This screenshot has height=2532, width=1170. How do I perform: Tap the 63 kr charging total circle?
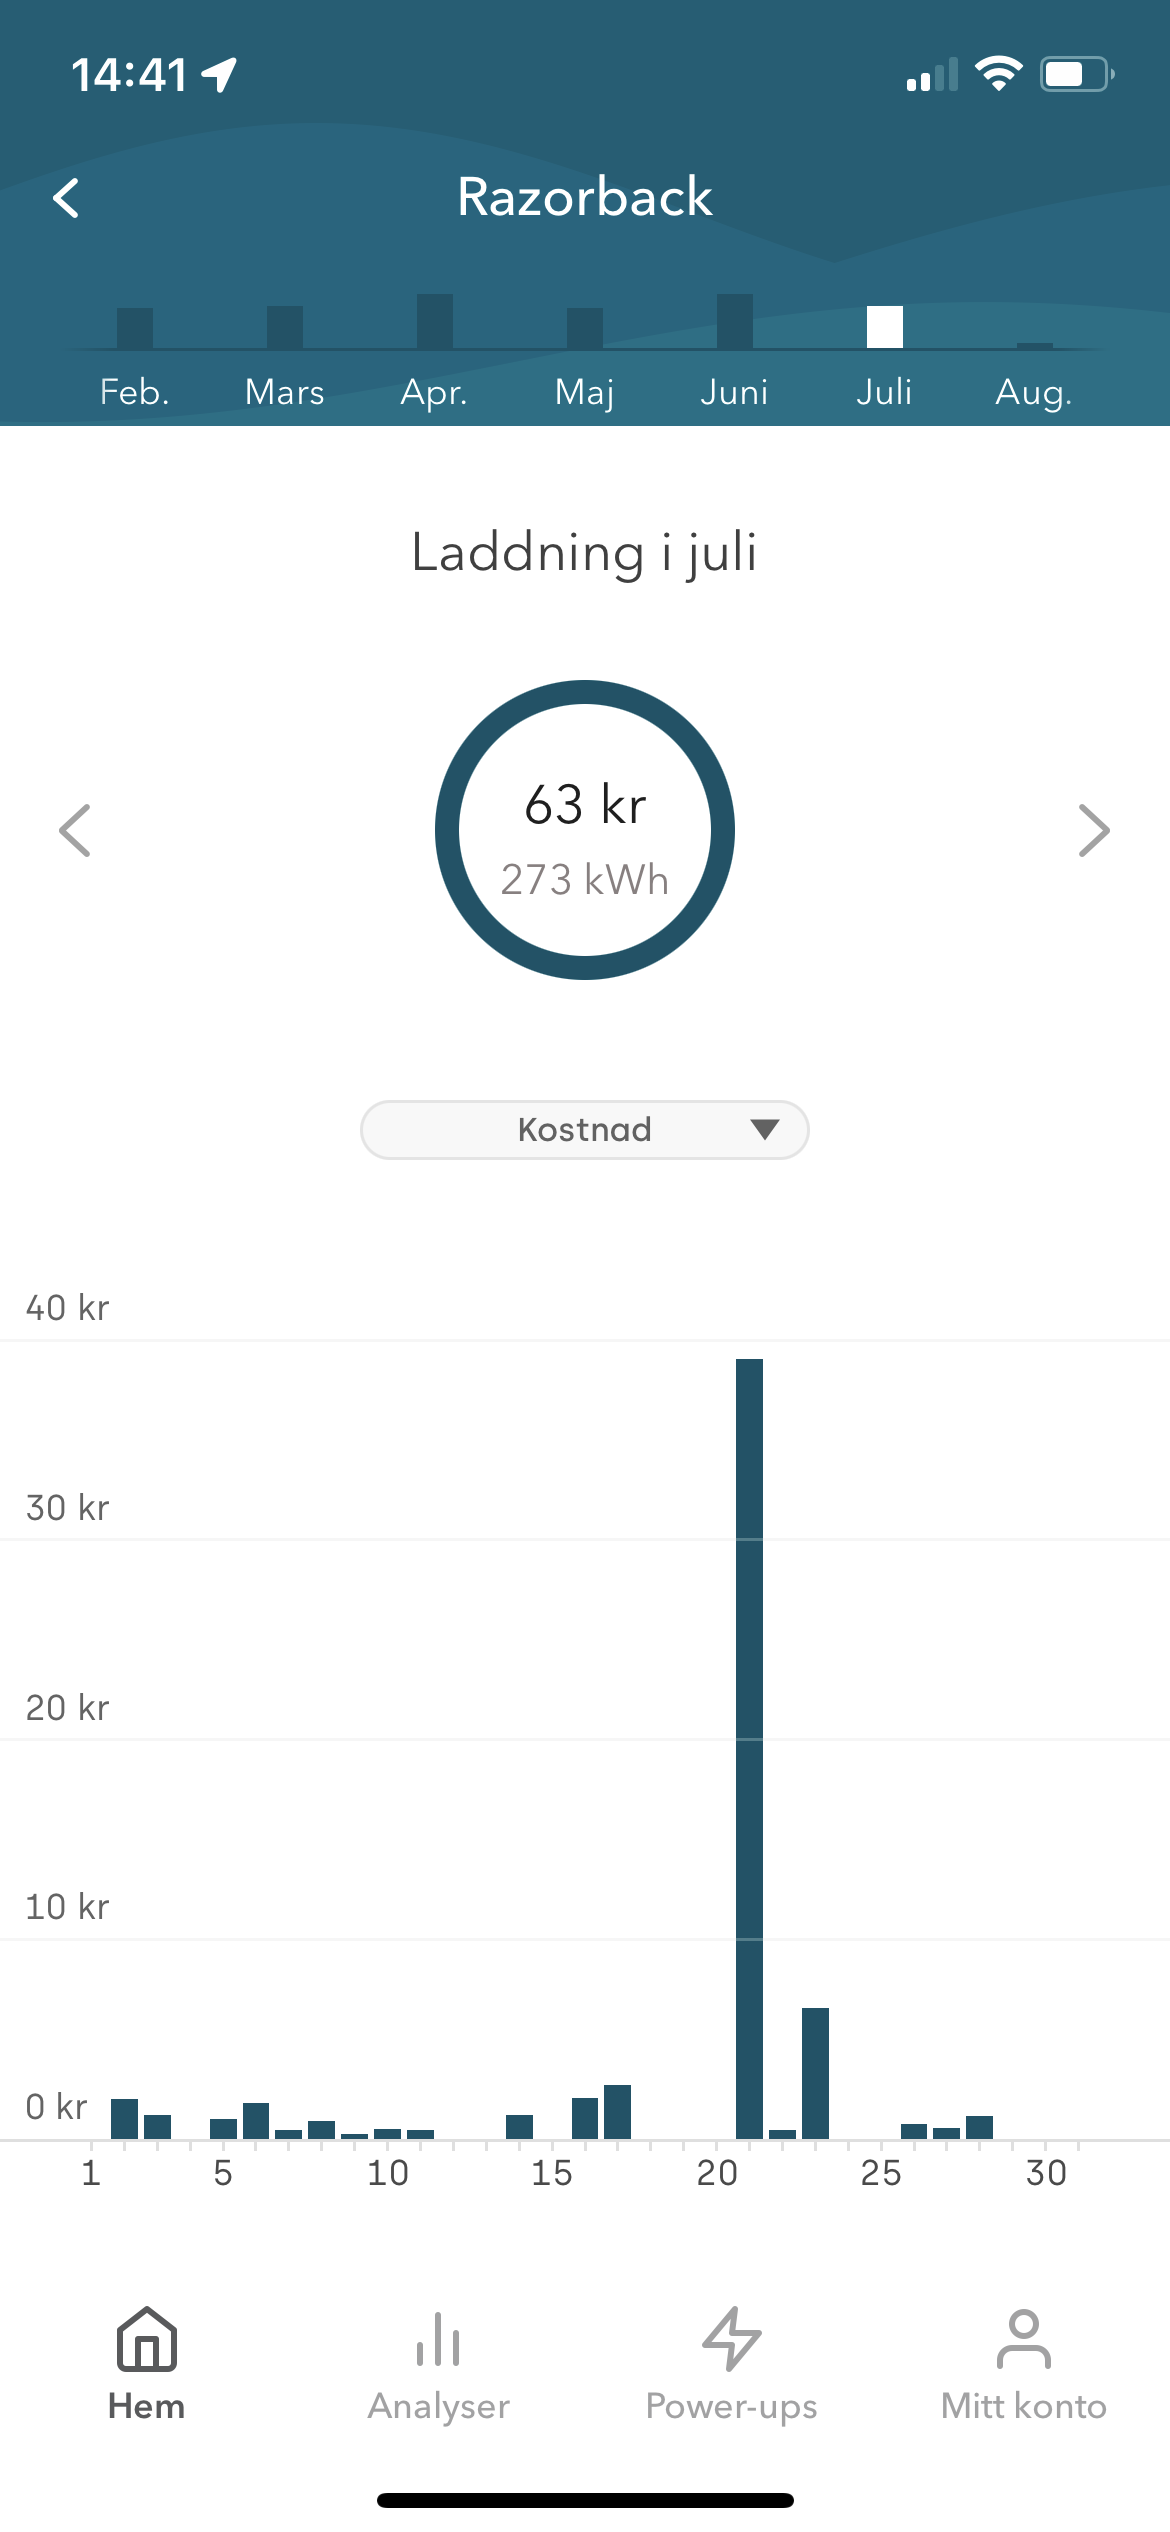tap(585, 830)
